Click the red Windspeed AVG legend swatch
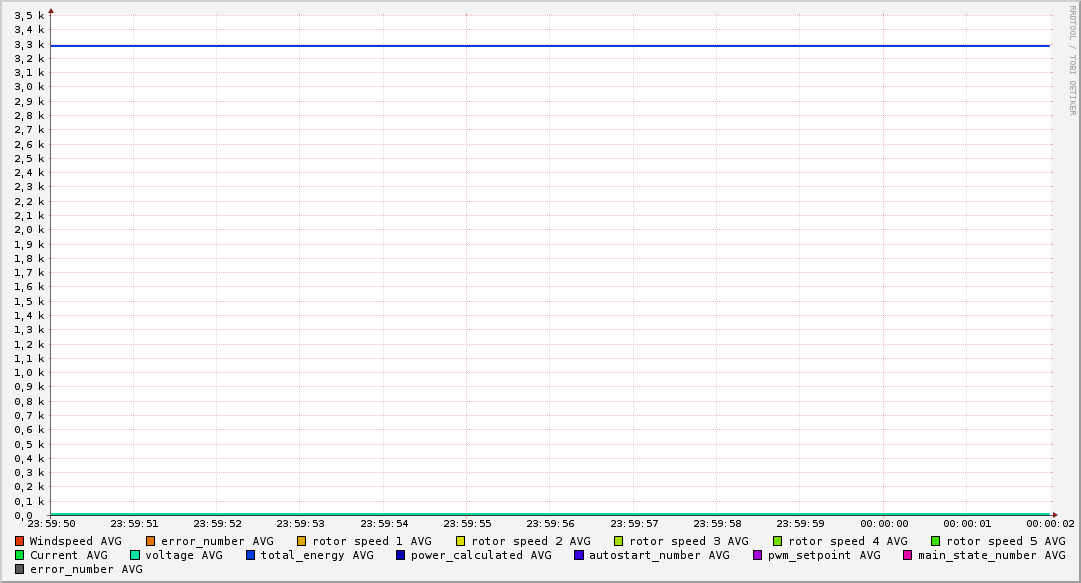The height and width of the screenshot is (583, 1081). (19, 541)
